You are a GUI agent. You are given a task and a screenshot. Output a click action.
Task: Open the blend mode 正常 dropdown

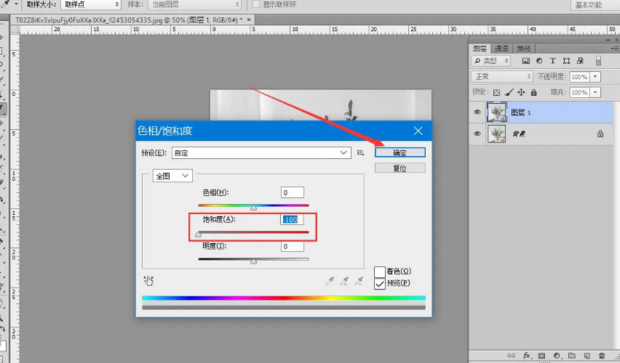point(502,77)
